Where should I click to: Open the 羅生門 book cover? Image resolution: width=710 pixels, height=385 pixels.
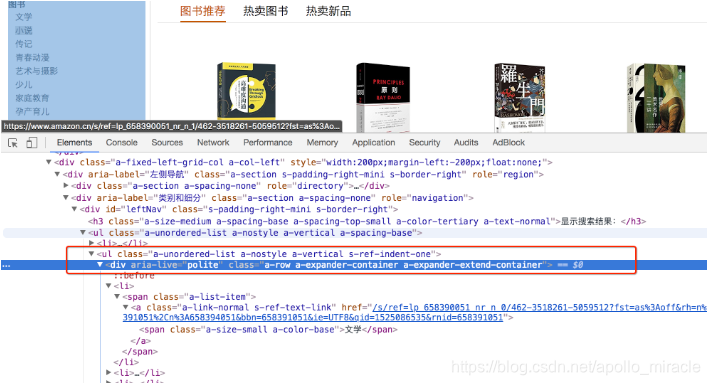click(x=519, y=97)
